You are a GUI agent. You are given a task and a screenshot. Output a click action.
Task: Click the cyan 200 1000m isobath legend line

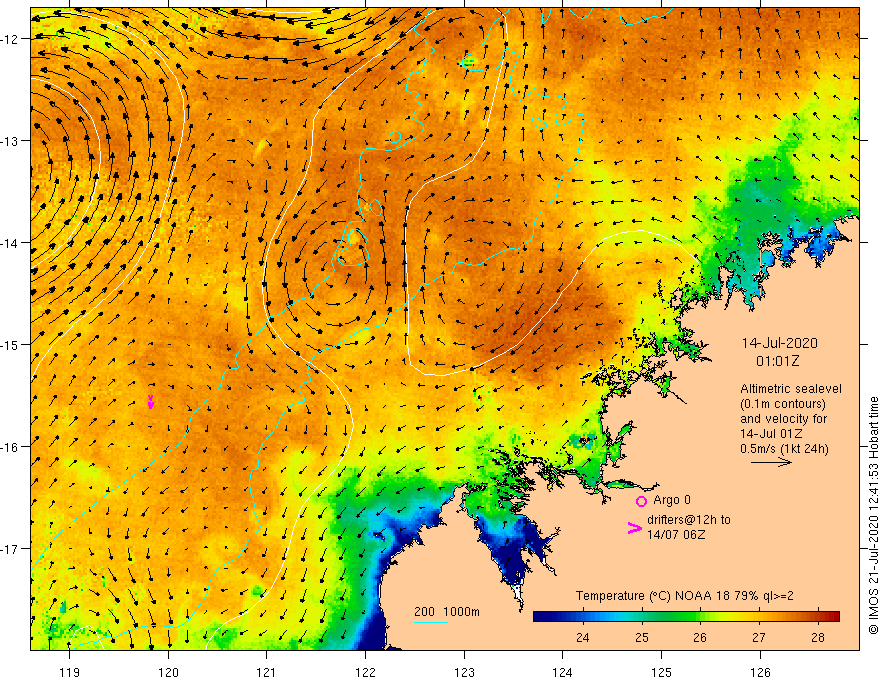[430, 622]
